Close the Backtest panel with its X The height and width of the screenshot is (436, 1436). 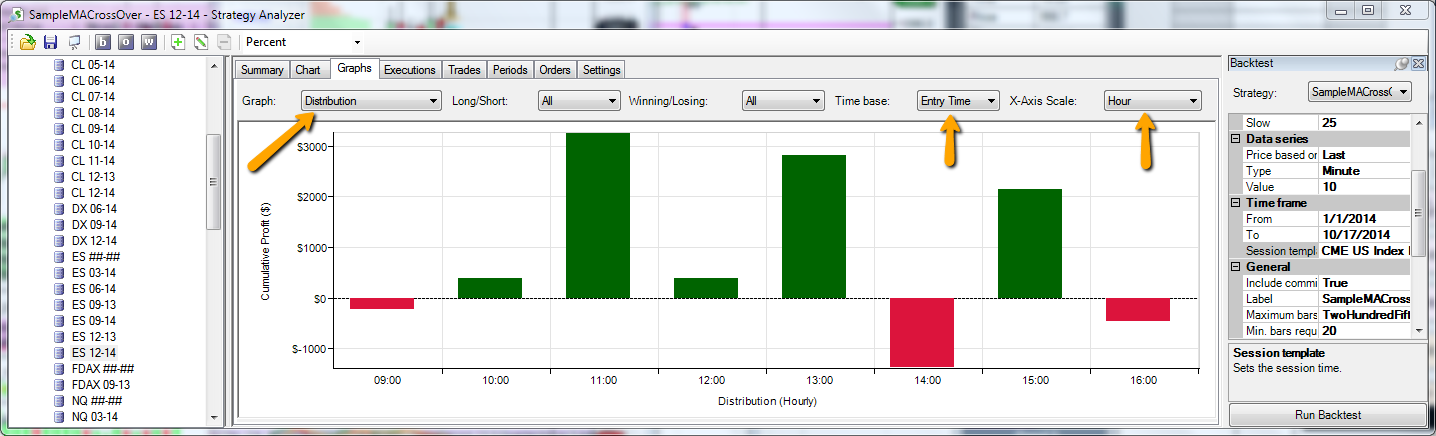point(1418,63)
